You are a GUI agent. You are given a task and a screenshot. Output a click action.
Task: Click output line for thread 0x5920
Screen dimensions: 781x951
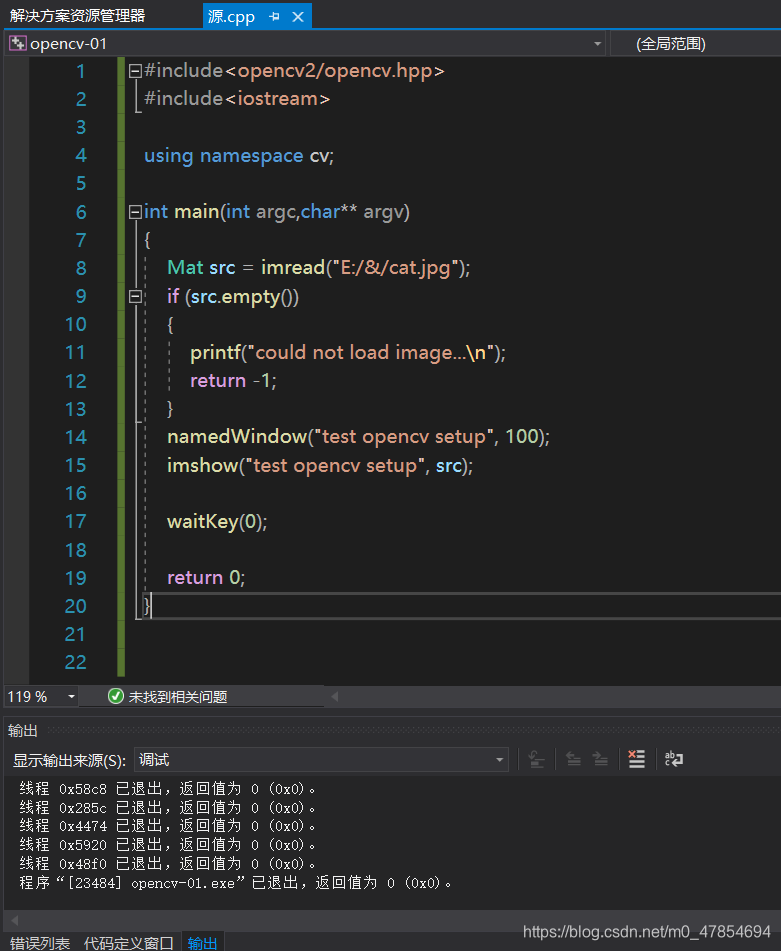167,845
